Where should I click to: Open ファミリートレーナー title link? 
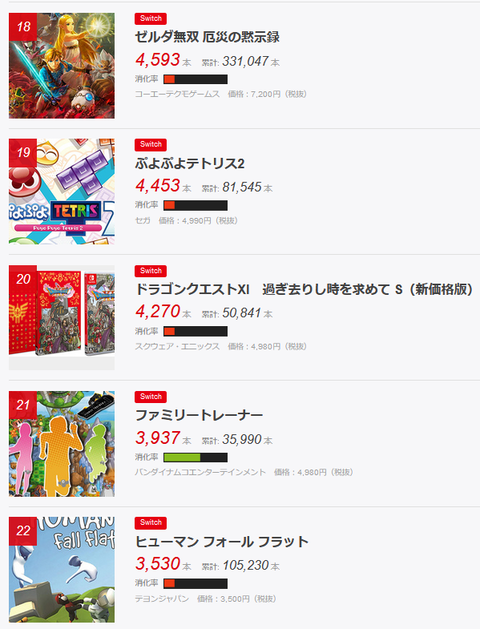pos(199,415)
